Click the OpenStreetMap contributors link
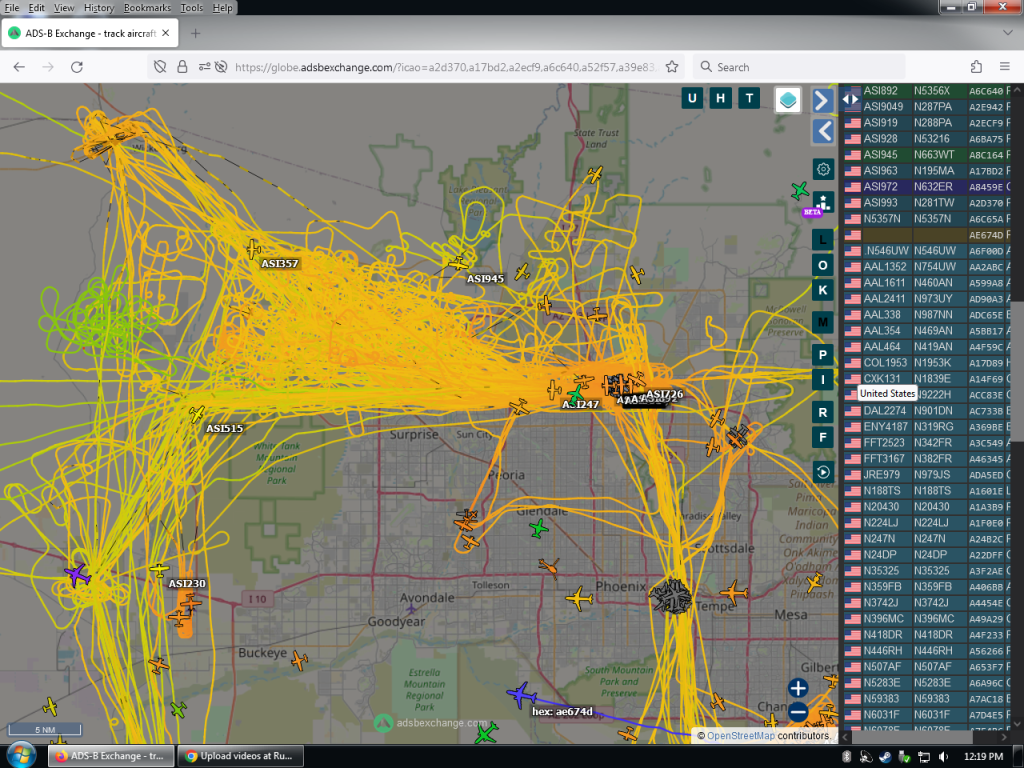This screenshot has height=768, width=1024. click(x=741, y=736)
